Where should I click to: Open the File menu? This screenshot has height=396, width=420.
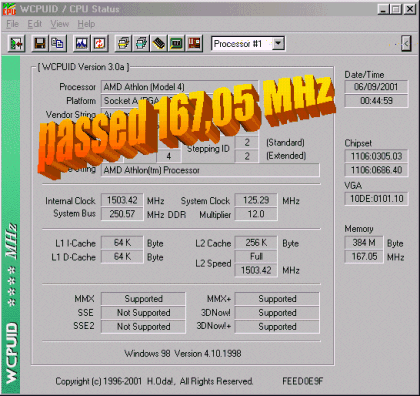pyautogui.click(x=12, y=24)
